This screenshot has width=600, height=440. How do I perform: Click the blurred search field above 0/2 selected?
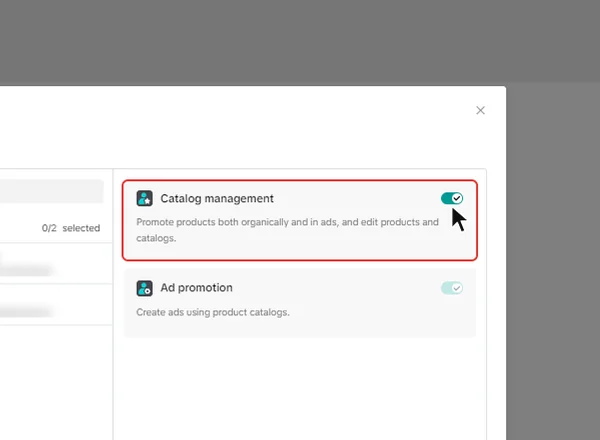(51, 191)
